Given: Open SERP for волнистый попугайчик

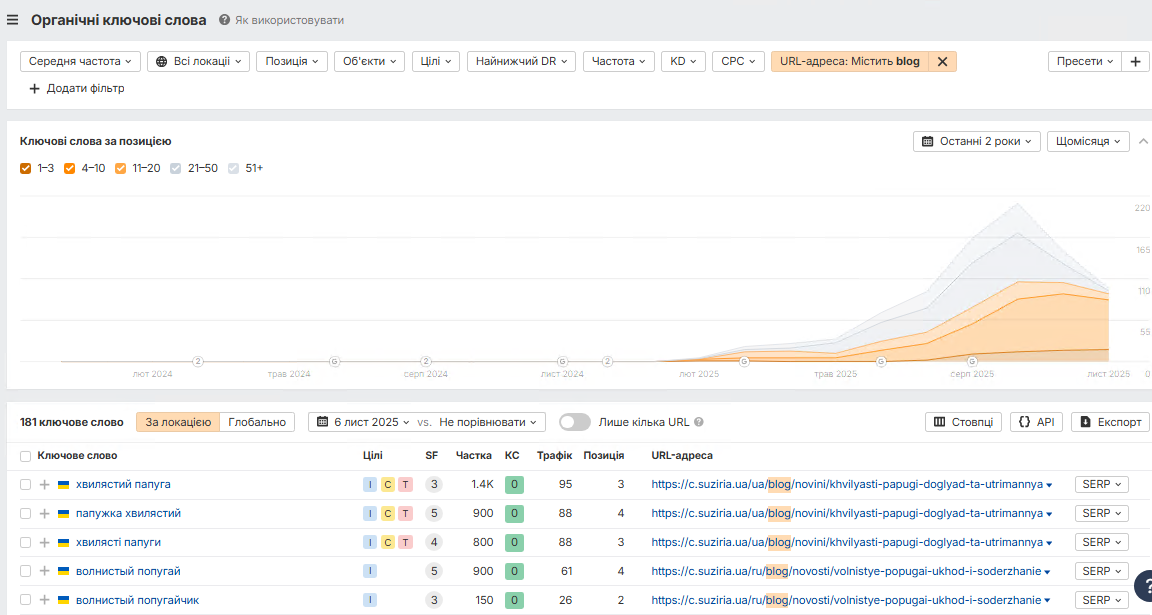Looking at the screenshot, I should click(1101, 600).
